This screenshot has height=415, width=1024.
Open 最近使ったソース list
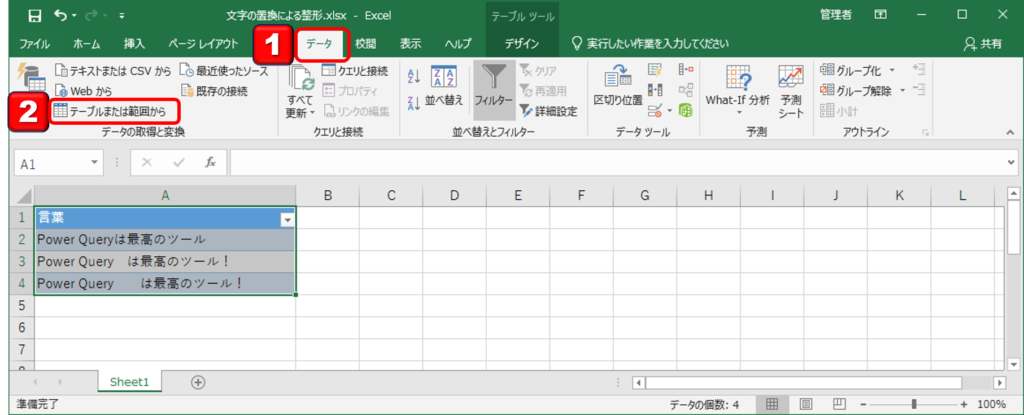[223, 70]
